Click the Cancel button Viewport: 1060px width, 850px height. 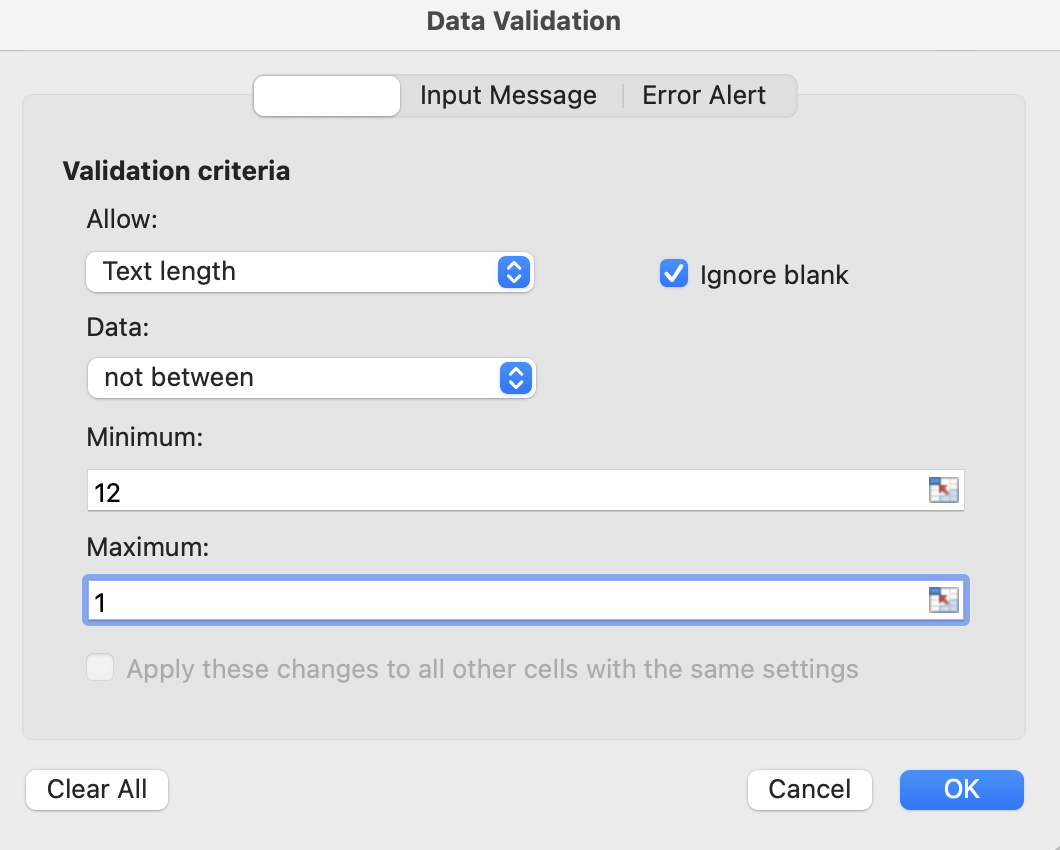[x=809, y=789]
